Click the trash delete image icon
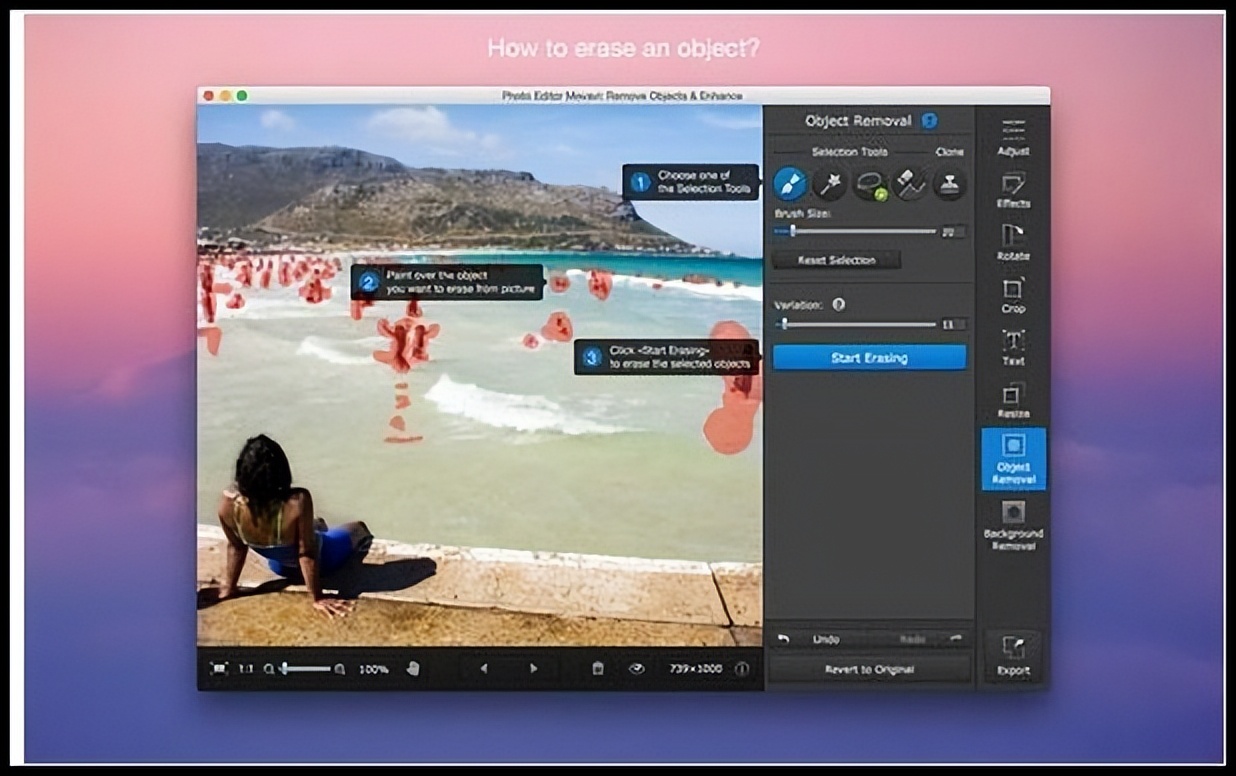 click(x=598, y=669)
